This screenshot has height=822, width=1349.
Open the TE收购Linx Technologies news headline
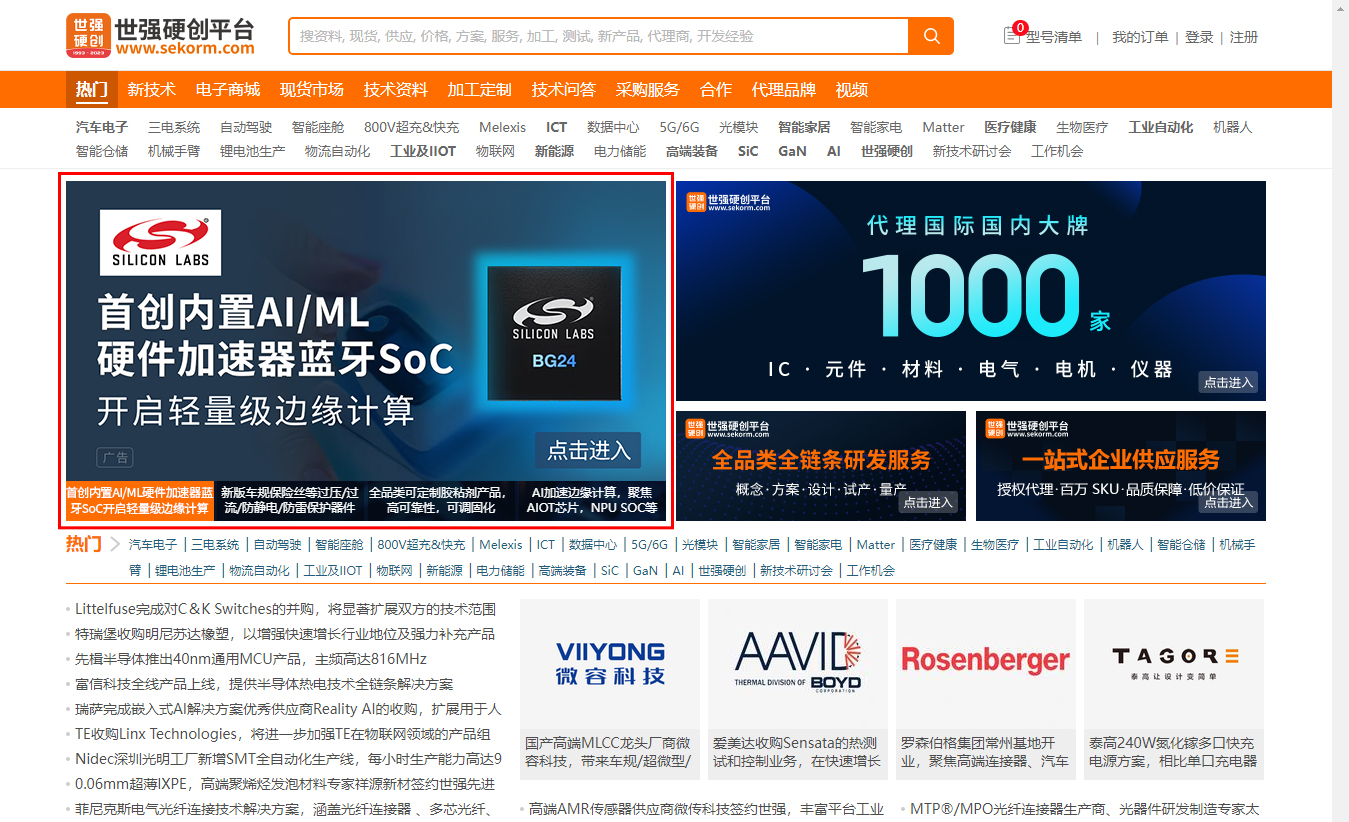(x=283, y=734)
